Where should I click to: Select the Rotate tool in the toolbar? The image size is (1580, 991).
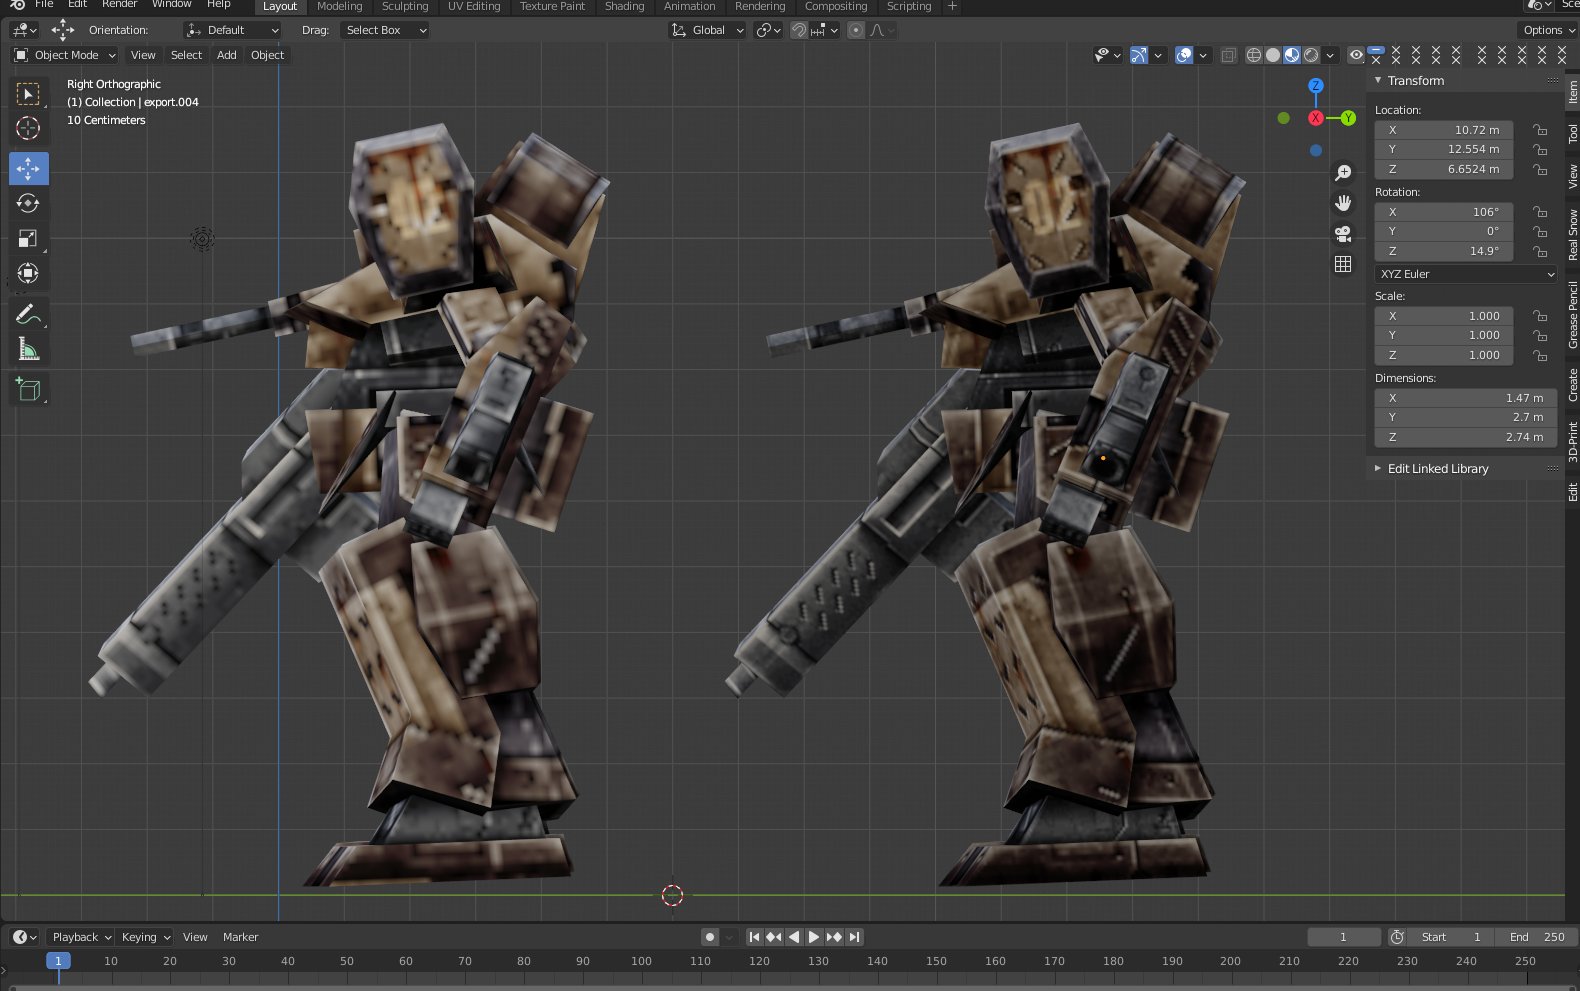click(x=28, y=204)
